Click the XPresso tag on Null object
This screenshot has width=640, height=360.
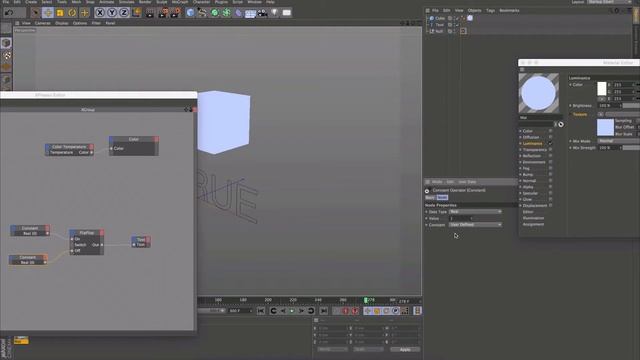(463, 31)
